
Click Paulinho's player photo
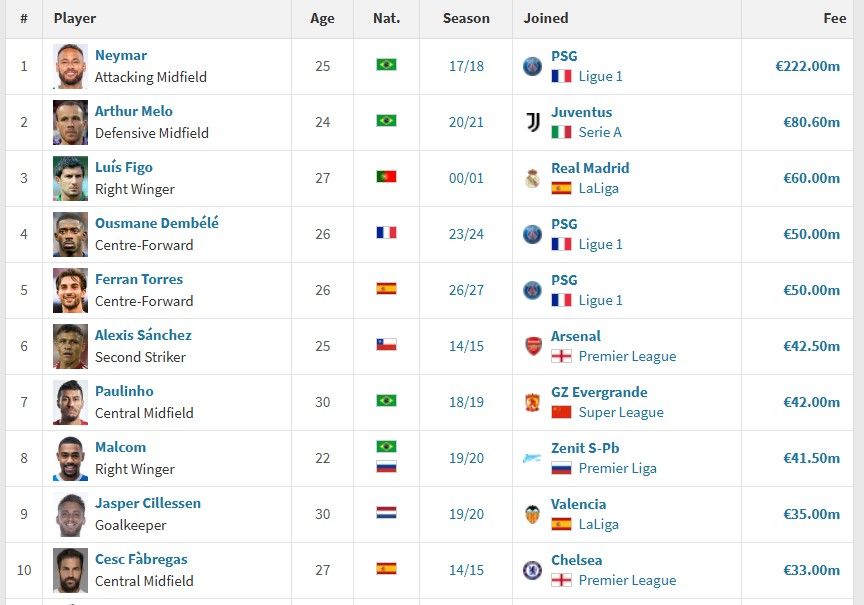point(70,402)
